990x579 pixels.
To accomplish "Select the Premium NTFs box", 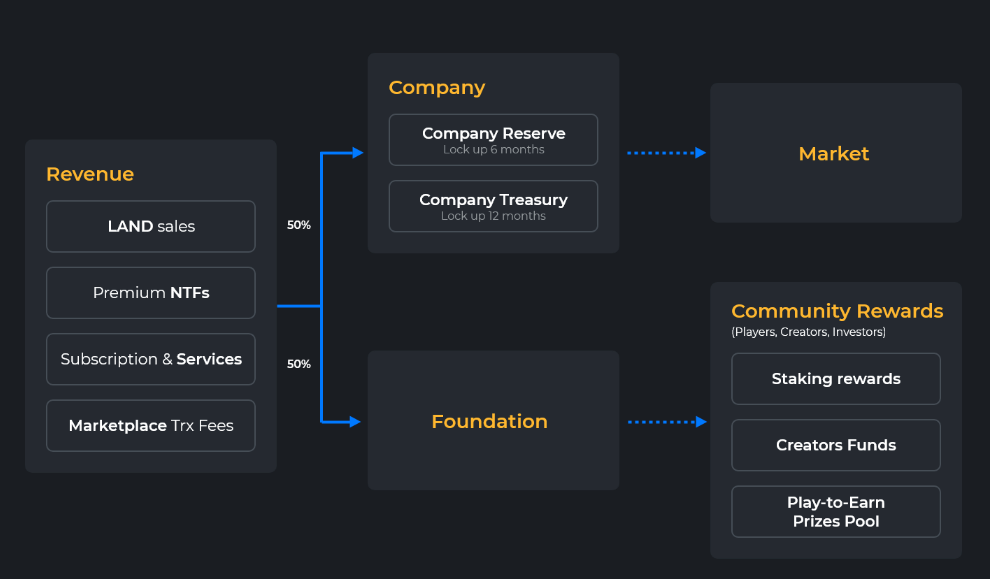I will click(x=151, y=293).
